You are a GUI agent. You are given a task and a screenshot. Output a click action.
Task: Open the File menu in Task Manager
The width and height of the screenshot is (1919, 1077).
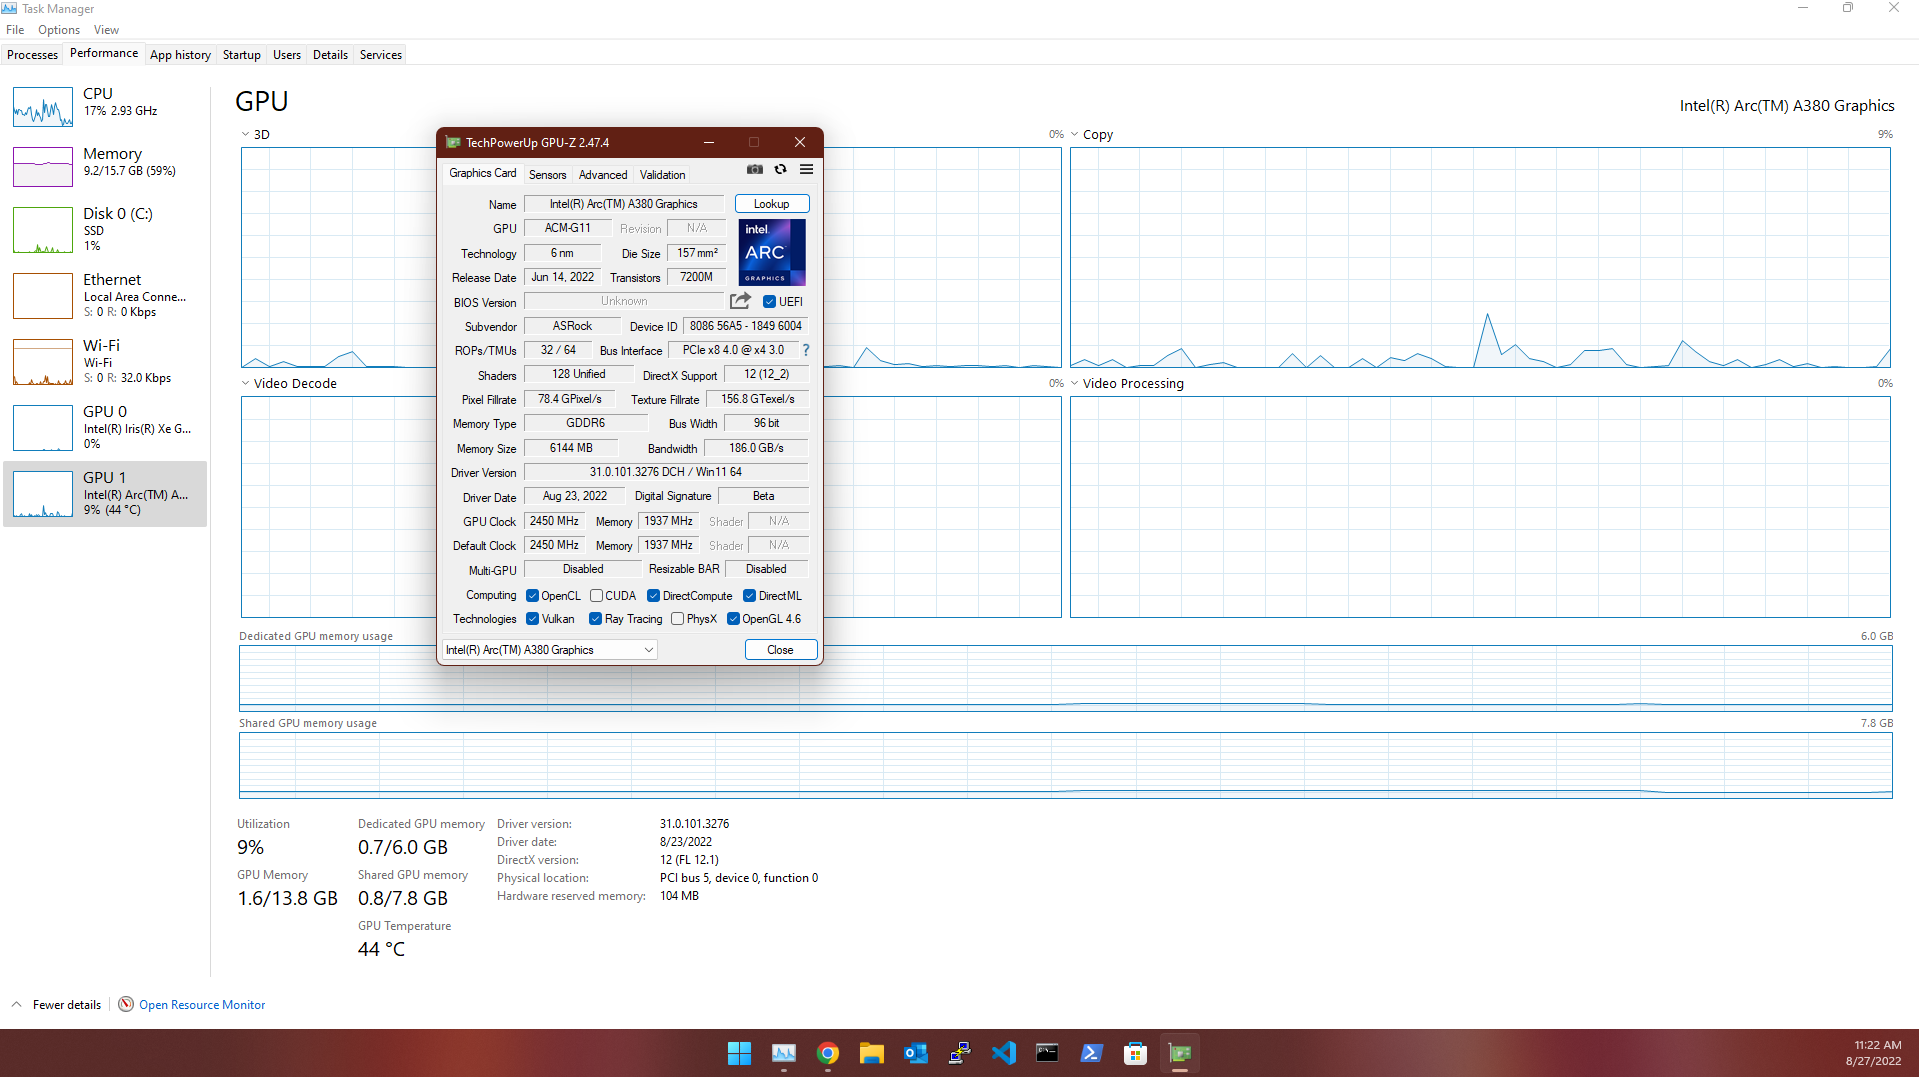pyautogui.click(x=15, y=30)
